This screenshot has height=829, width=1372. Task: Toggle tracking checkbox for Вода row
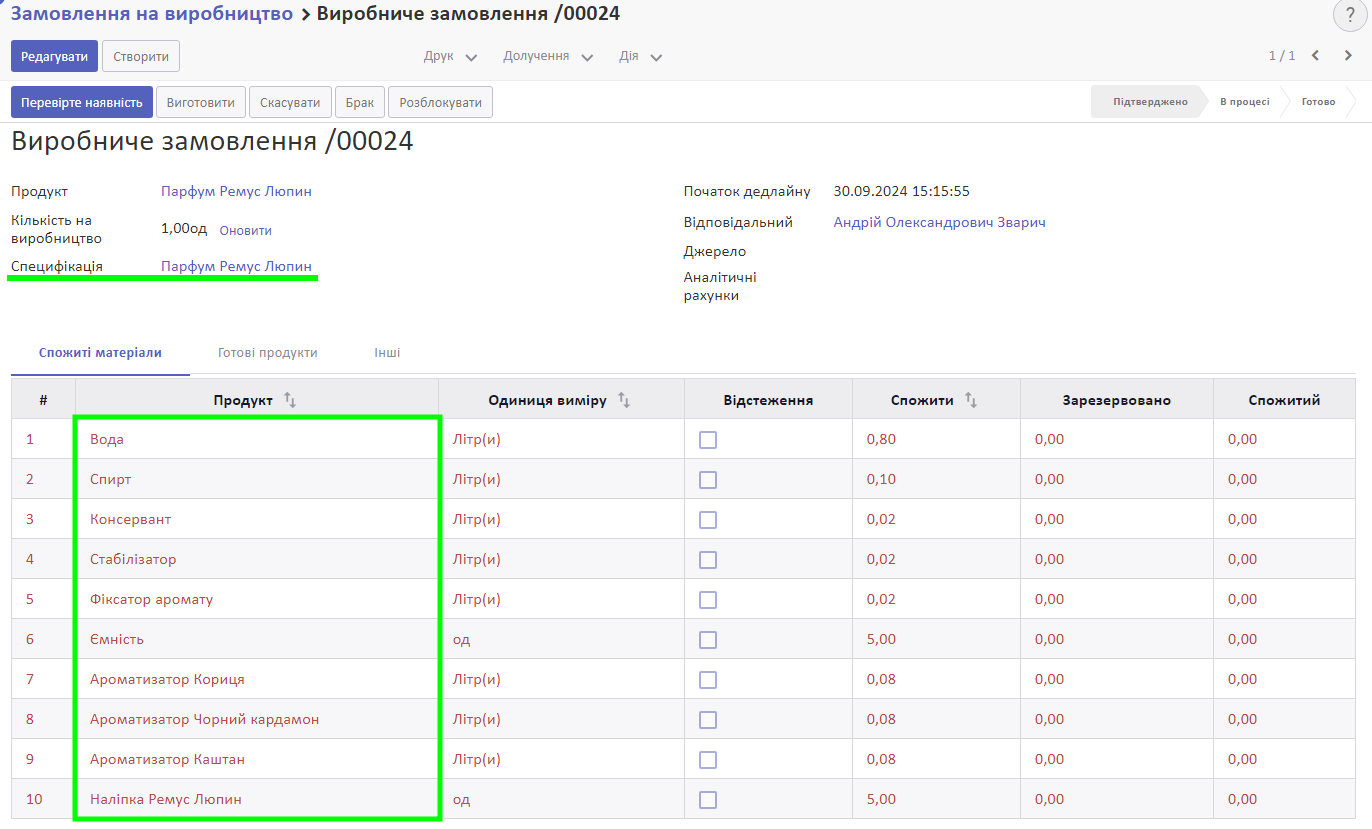click(x=708, y=440)
